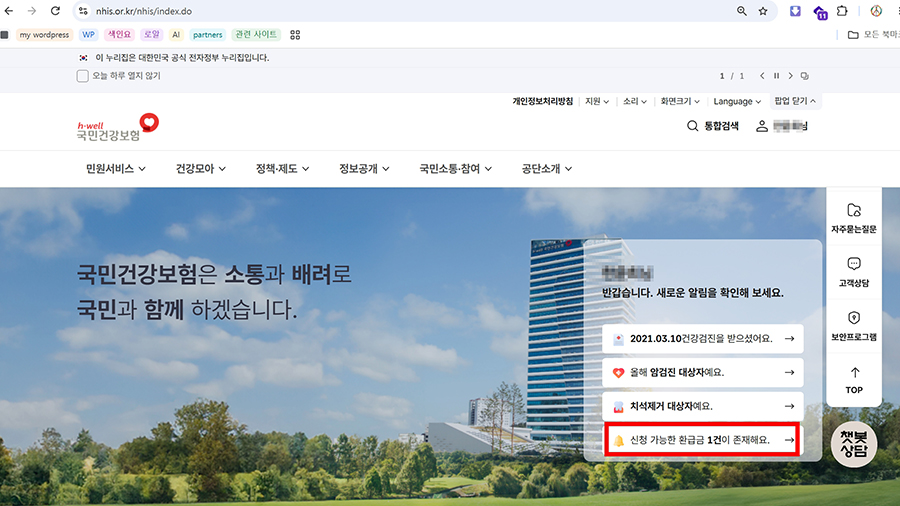Go back to previous browser page
The height and width of the screenshot is (506, 900).
9,11
